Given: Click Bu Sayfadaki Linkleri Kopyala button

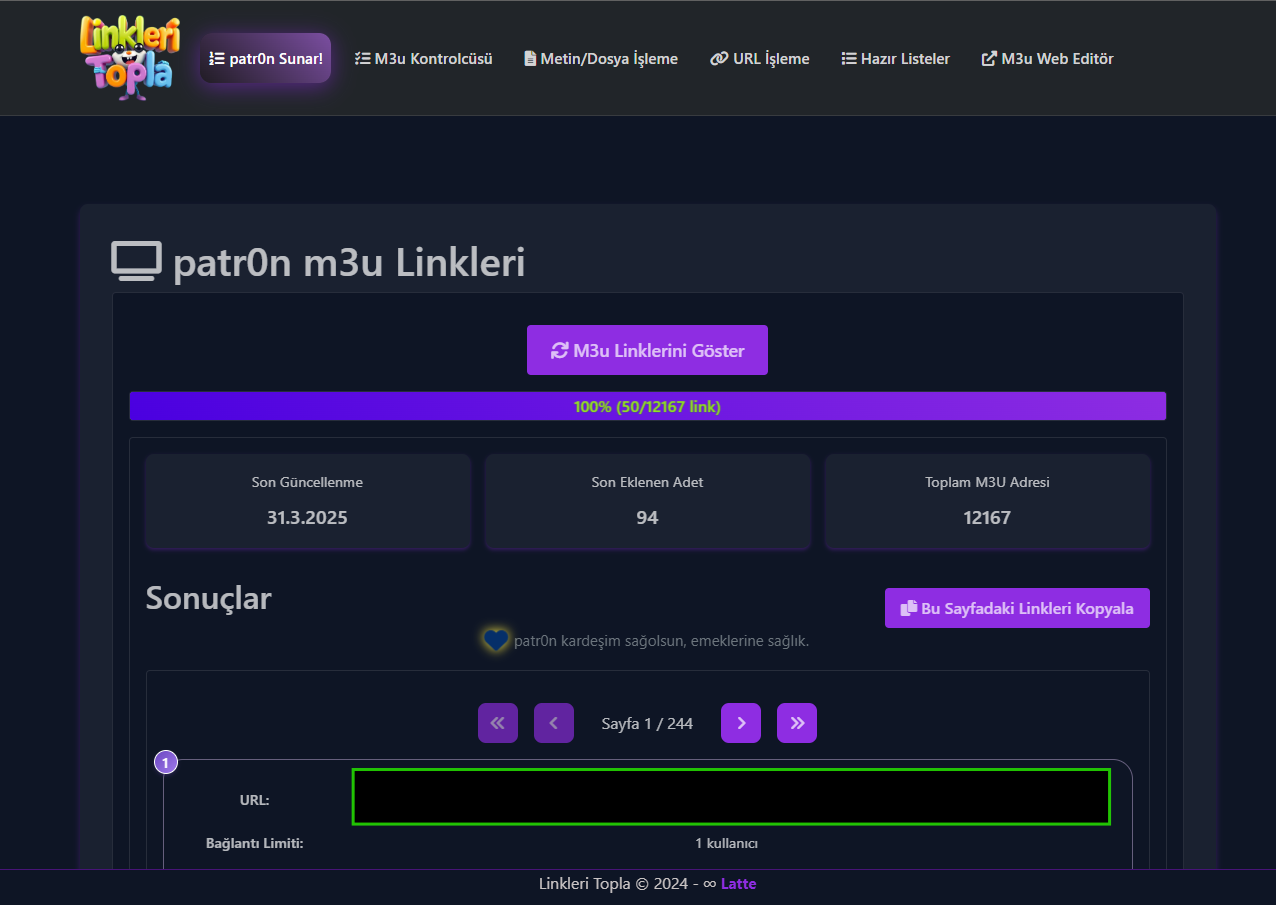Looking at the screenshot, I should tap(1017, 608).
